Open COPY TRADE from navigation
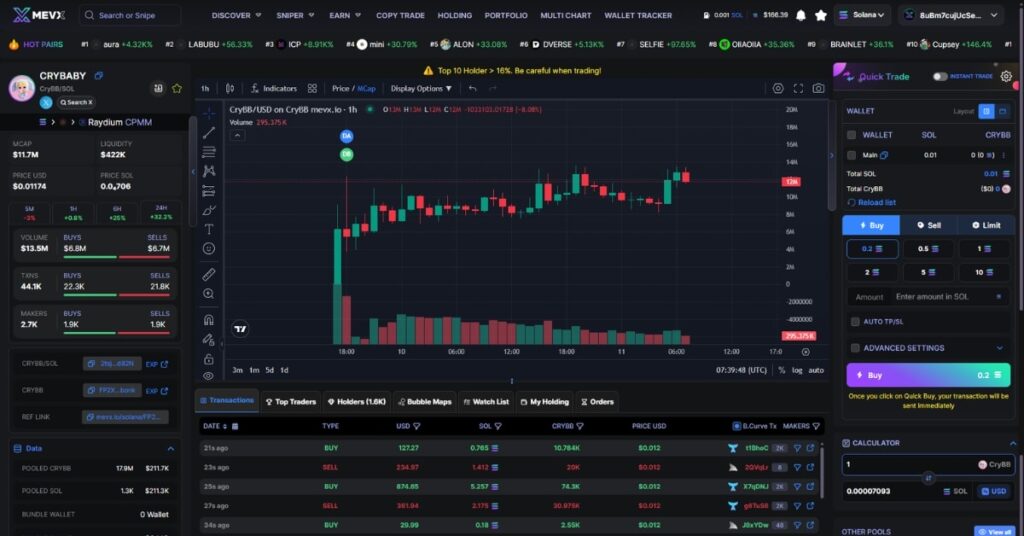 point(400,15)
